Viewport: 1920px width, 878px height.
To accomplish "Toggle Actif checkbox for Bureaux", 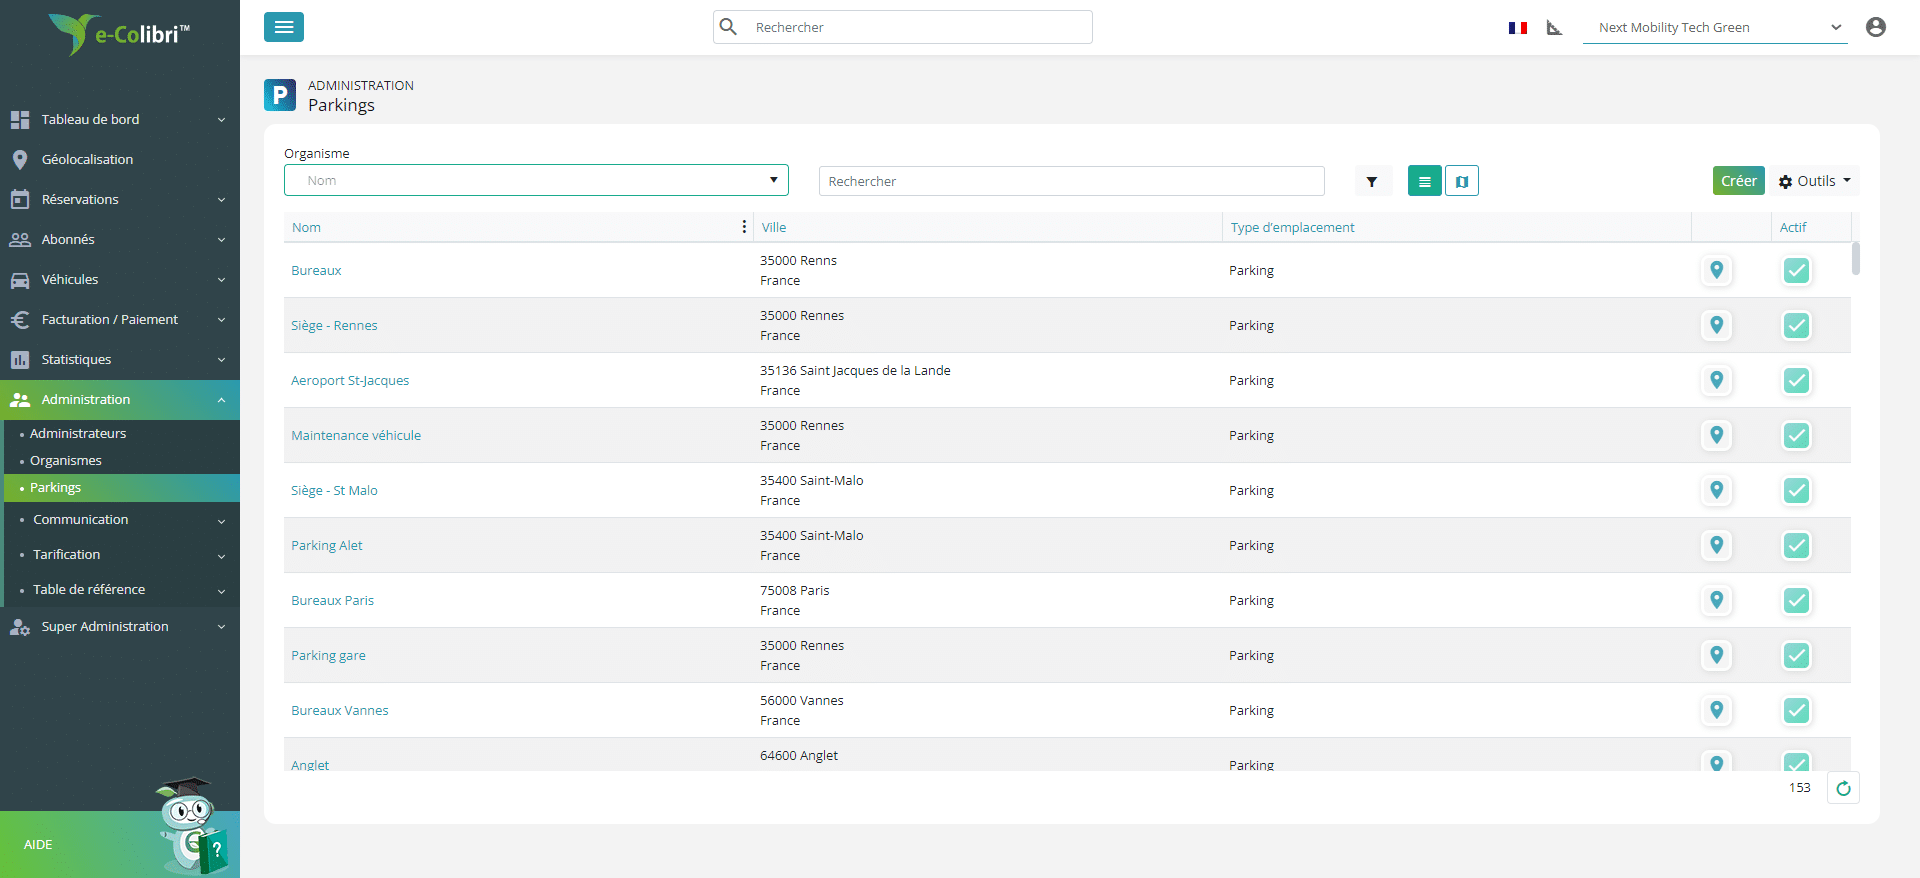I will [x=1797, y=270].
